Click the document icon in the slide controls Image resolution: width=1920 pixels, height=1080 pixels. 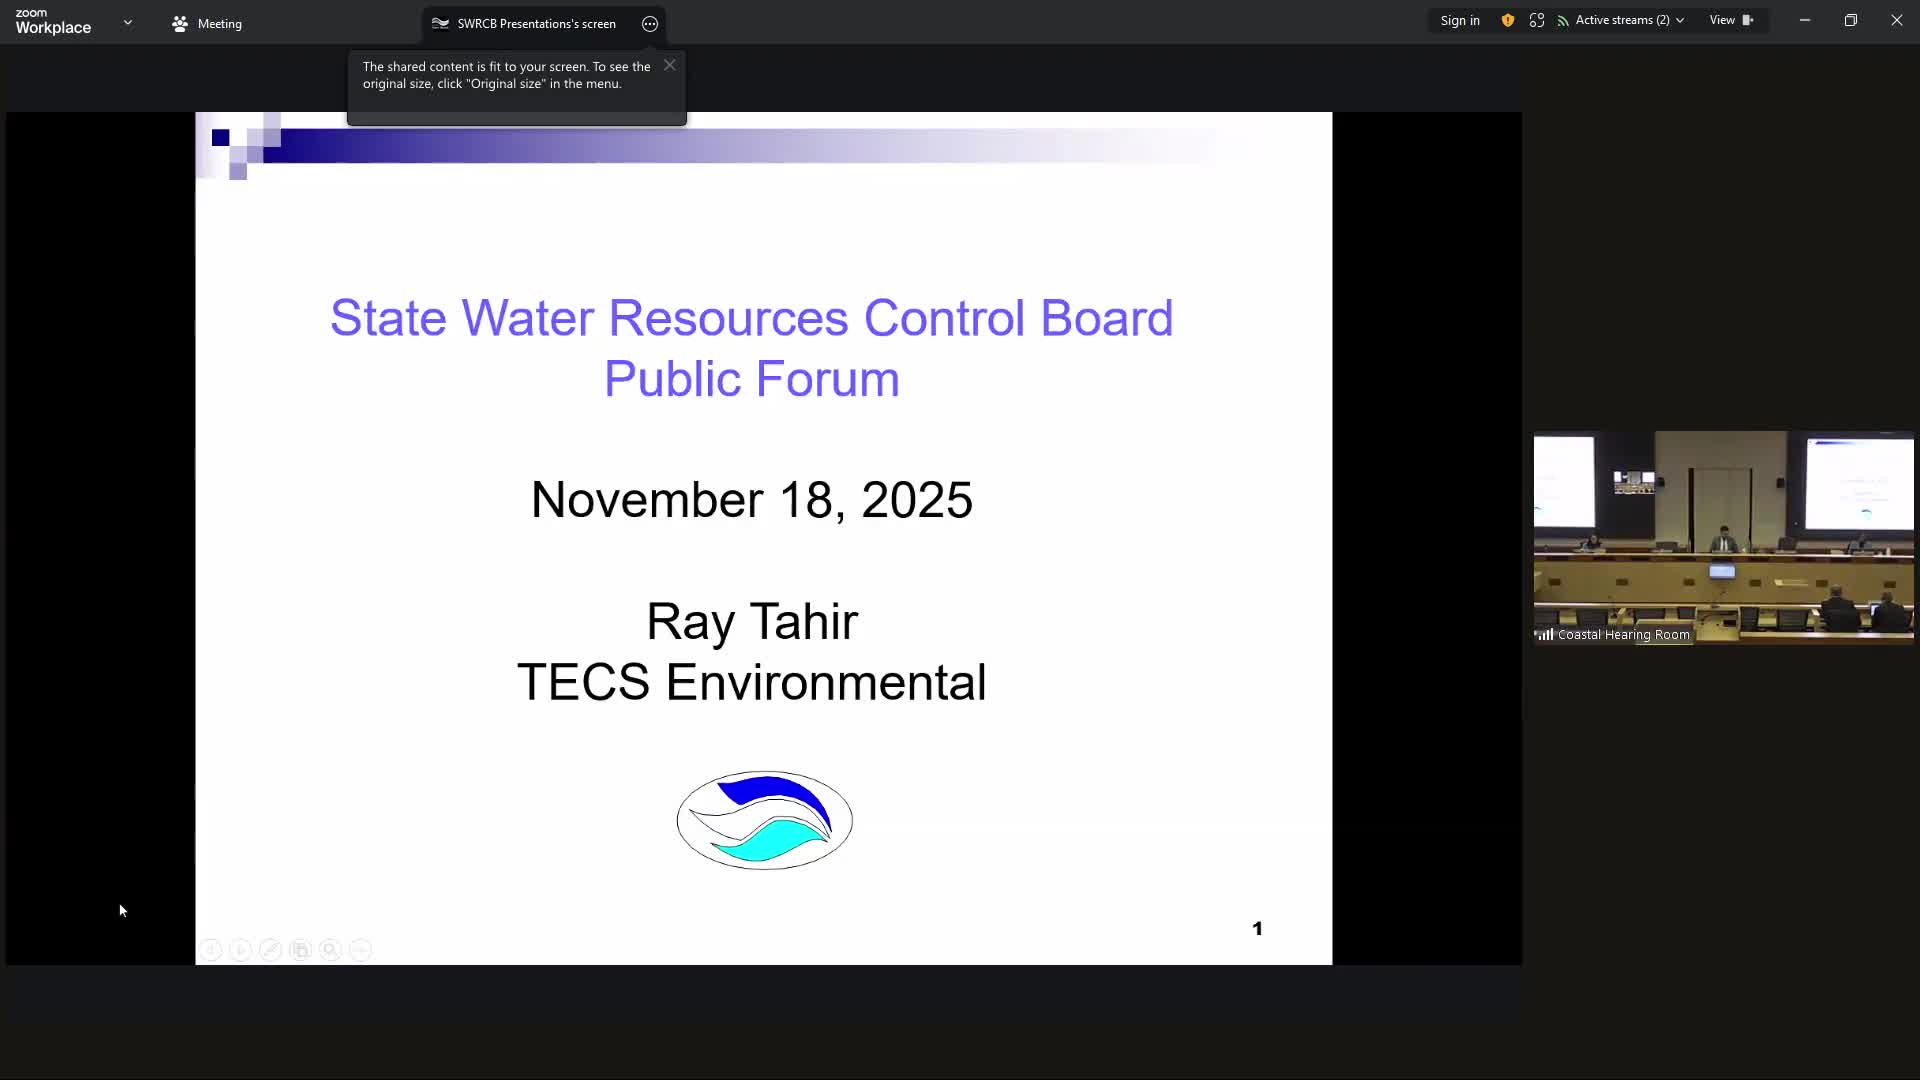(x=301, y=949)
